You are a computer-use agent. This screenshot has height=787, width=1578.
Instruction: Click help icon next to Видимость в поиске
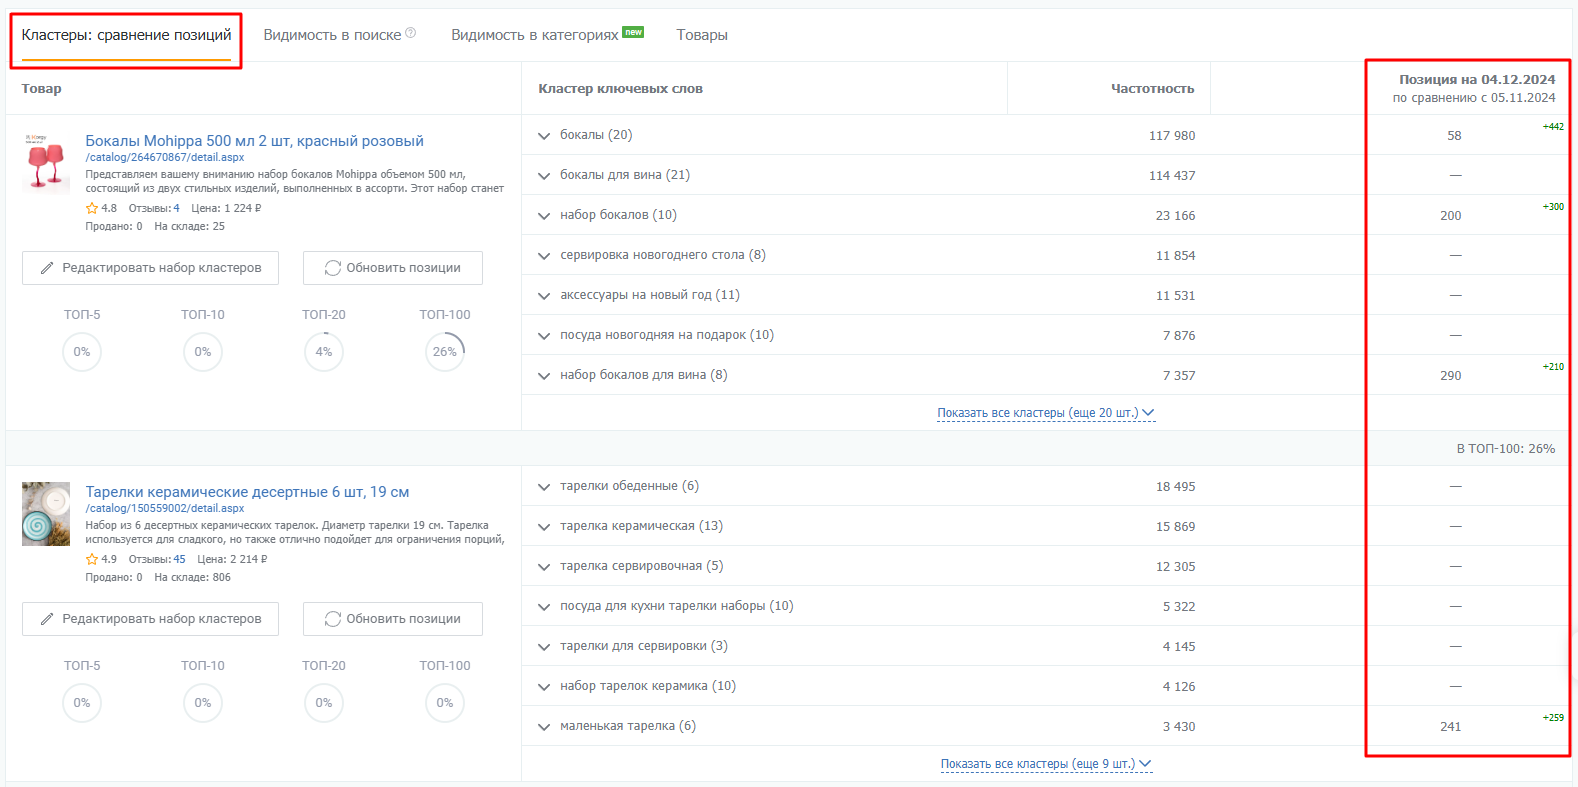[x=411, y=33]
